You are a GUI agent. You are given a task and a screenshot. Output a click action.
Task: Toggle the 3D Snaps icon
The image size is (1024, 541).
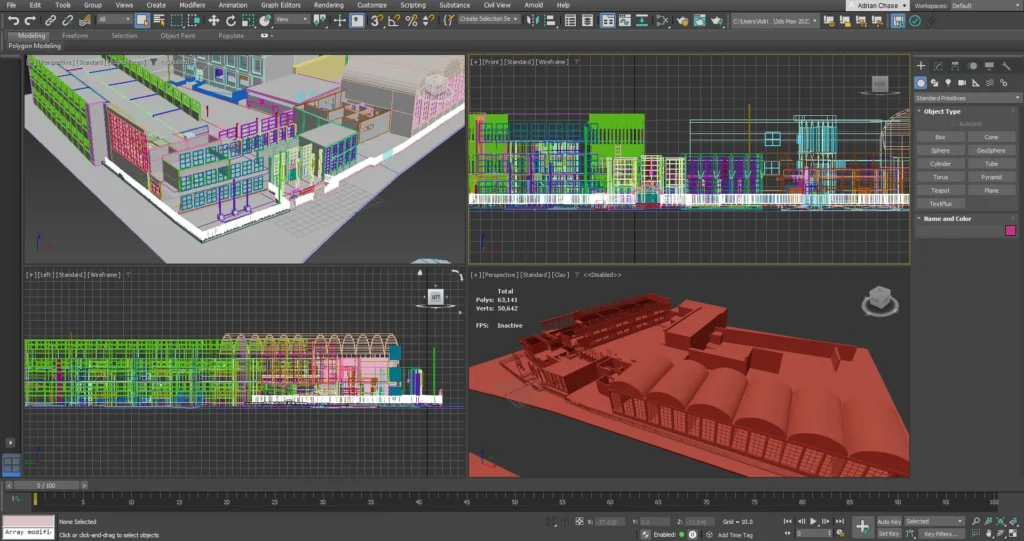click(x=377, y=21)
